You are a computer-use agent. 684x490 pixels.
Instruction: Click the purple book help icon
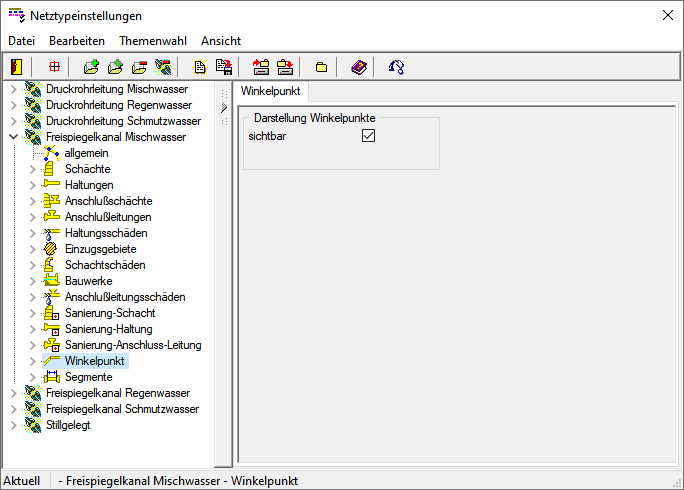point(359,67)
